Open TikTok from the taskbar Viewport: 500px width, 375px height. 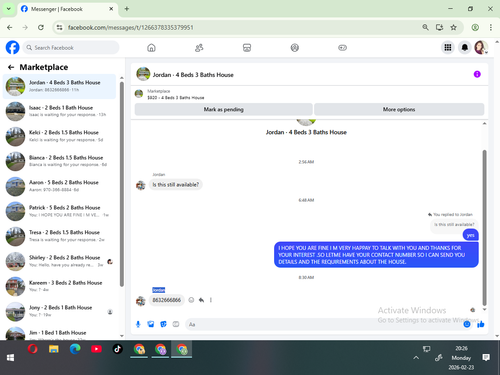(117, 349)
